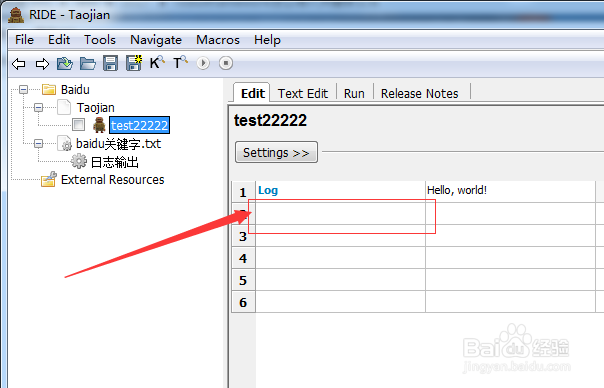Screen dimensions: 604x388
Task: Save the current file with Save icon
Action: pos(111,63)
